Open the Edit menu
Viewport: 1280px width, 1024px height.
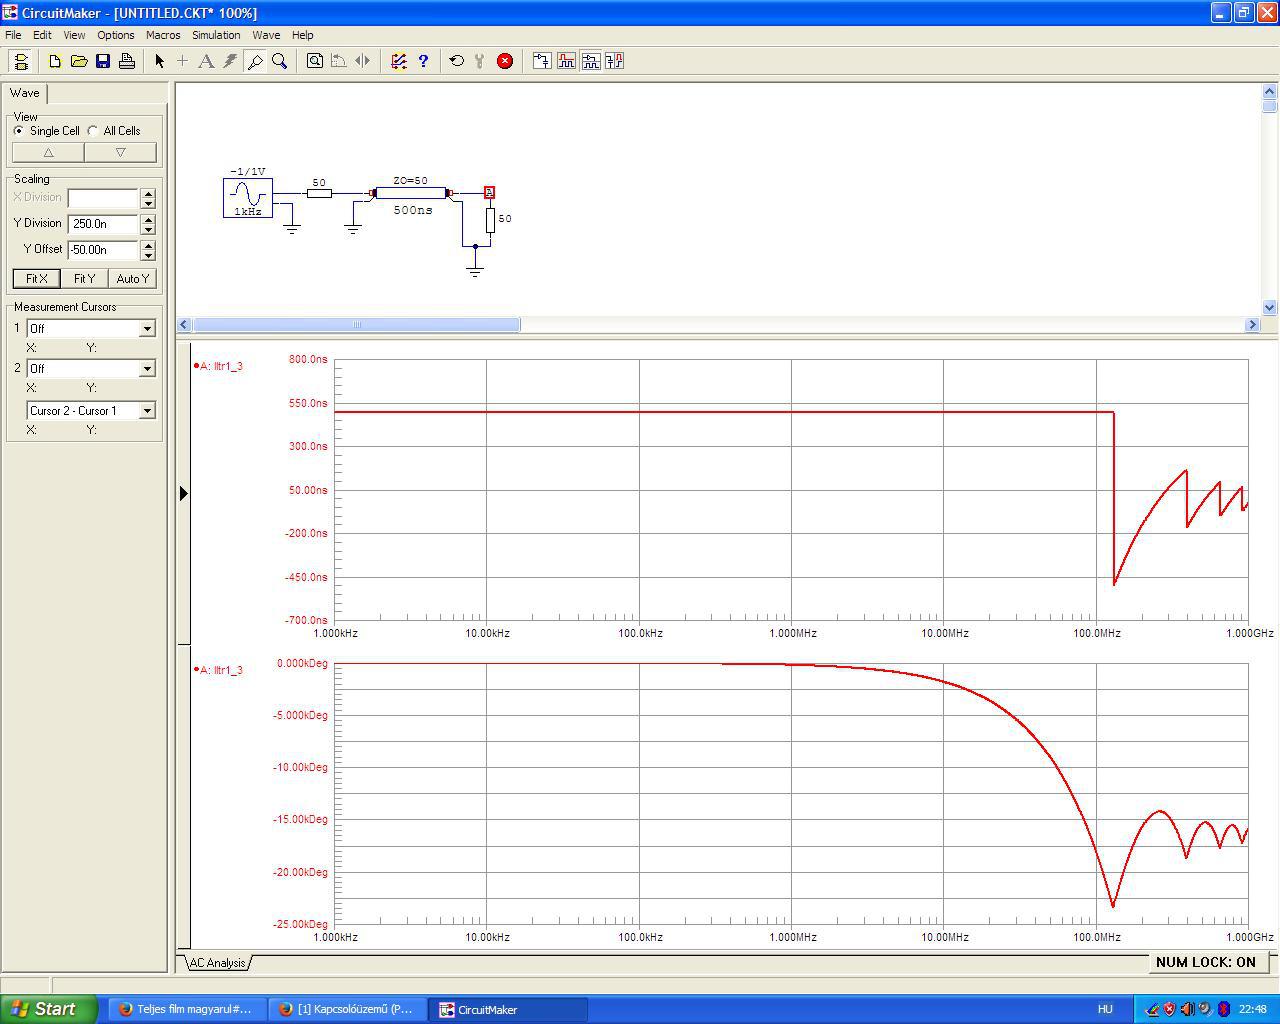42,35
